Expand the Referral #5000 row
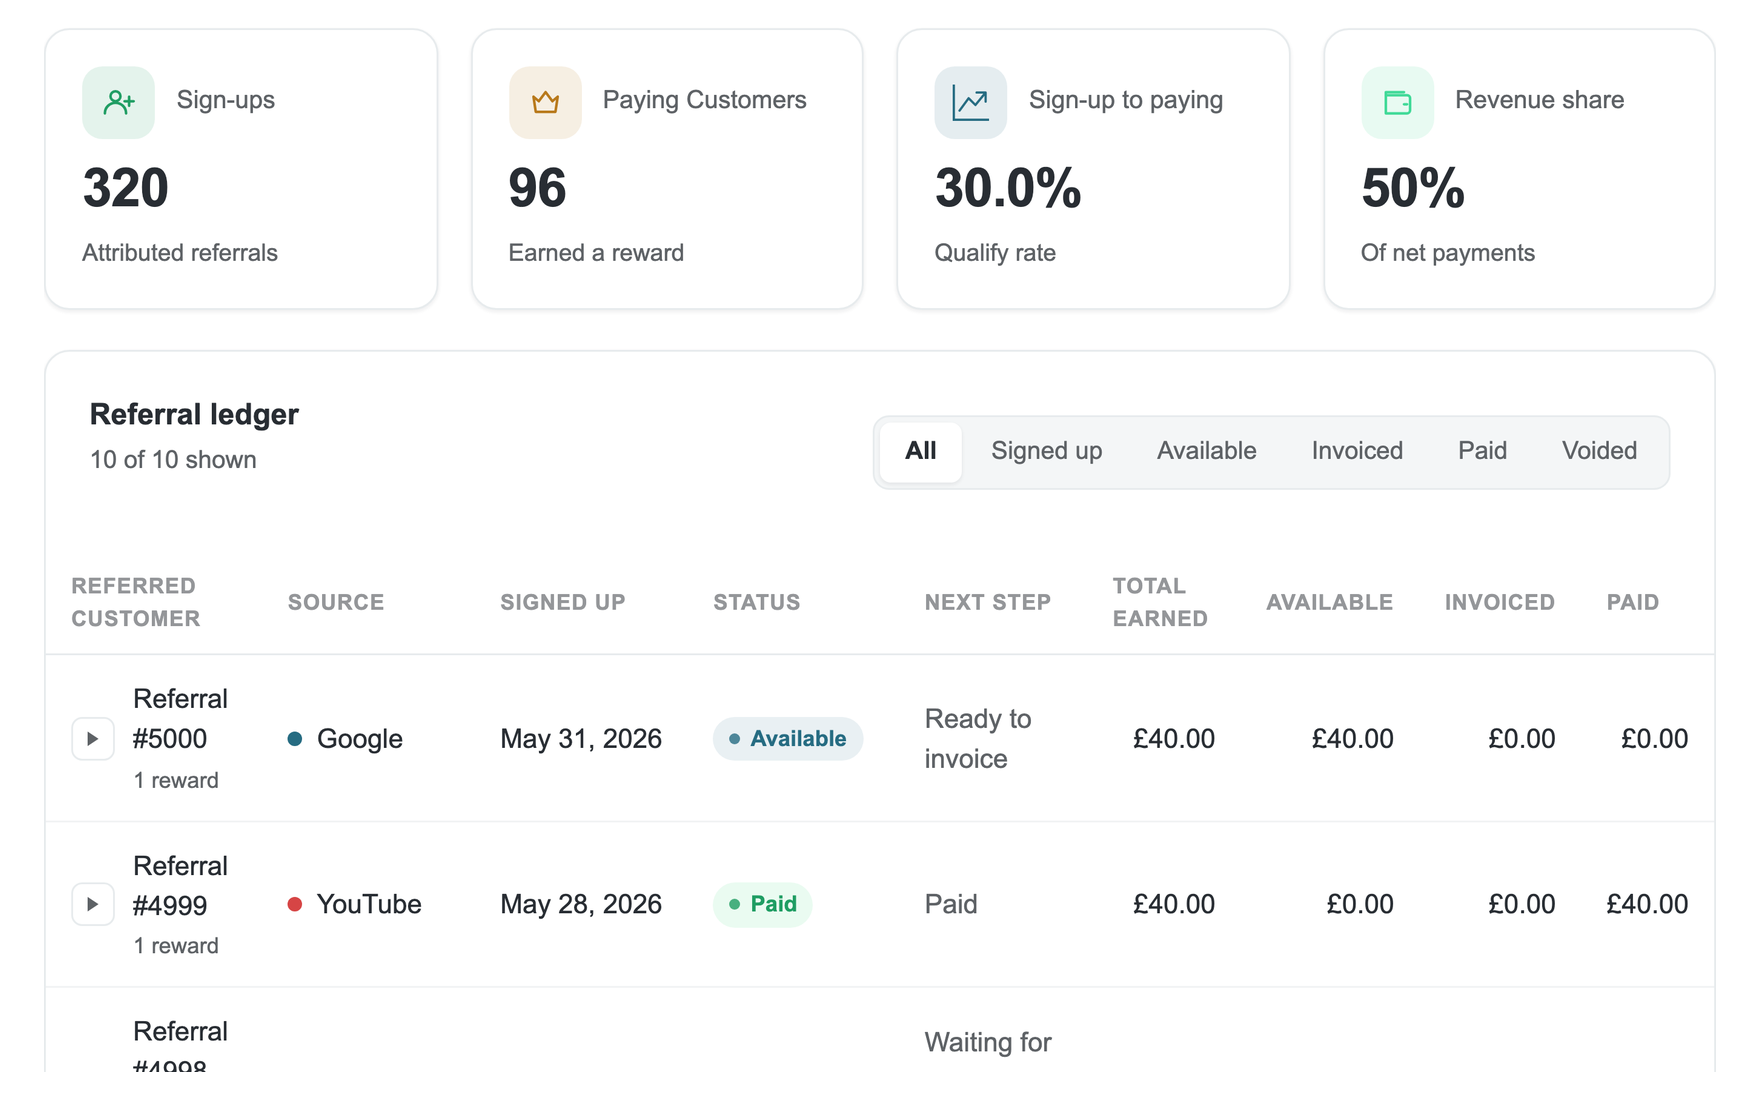Image resolution: width=1760 pixels, height=1100 pixels. (92, 739)
